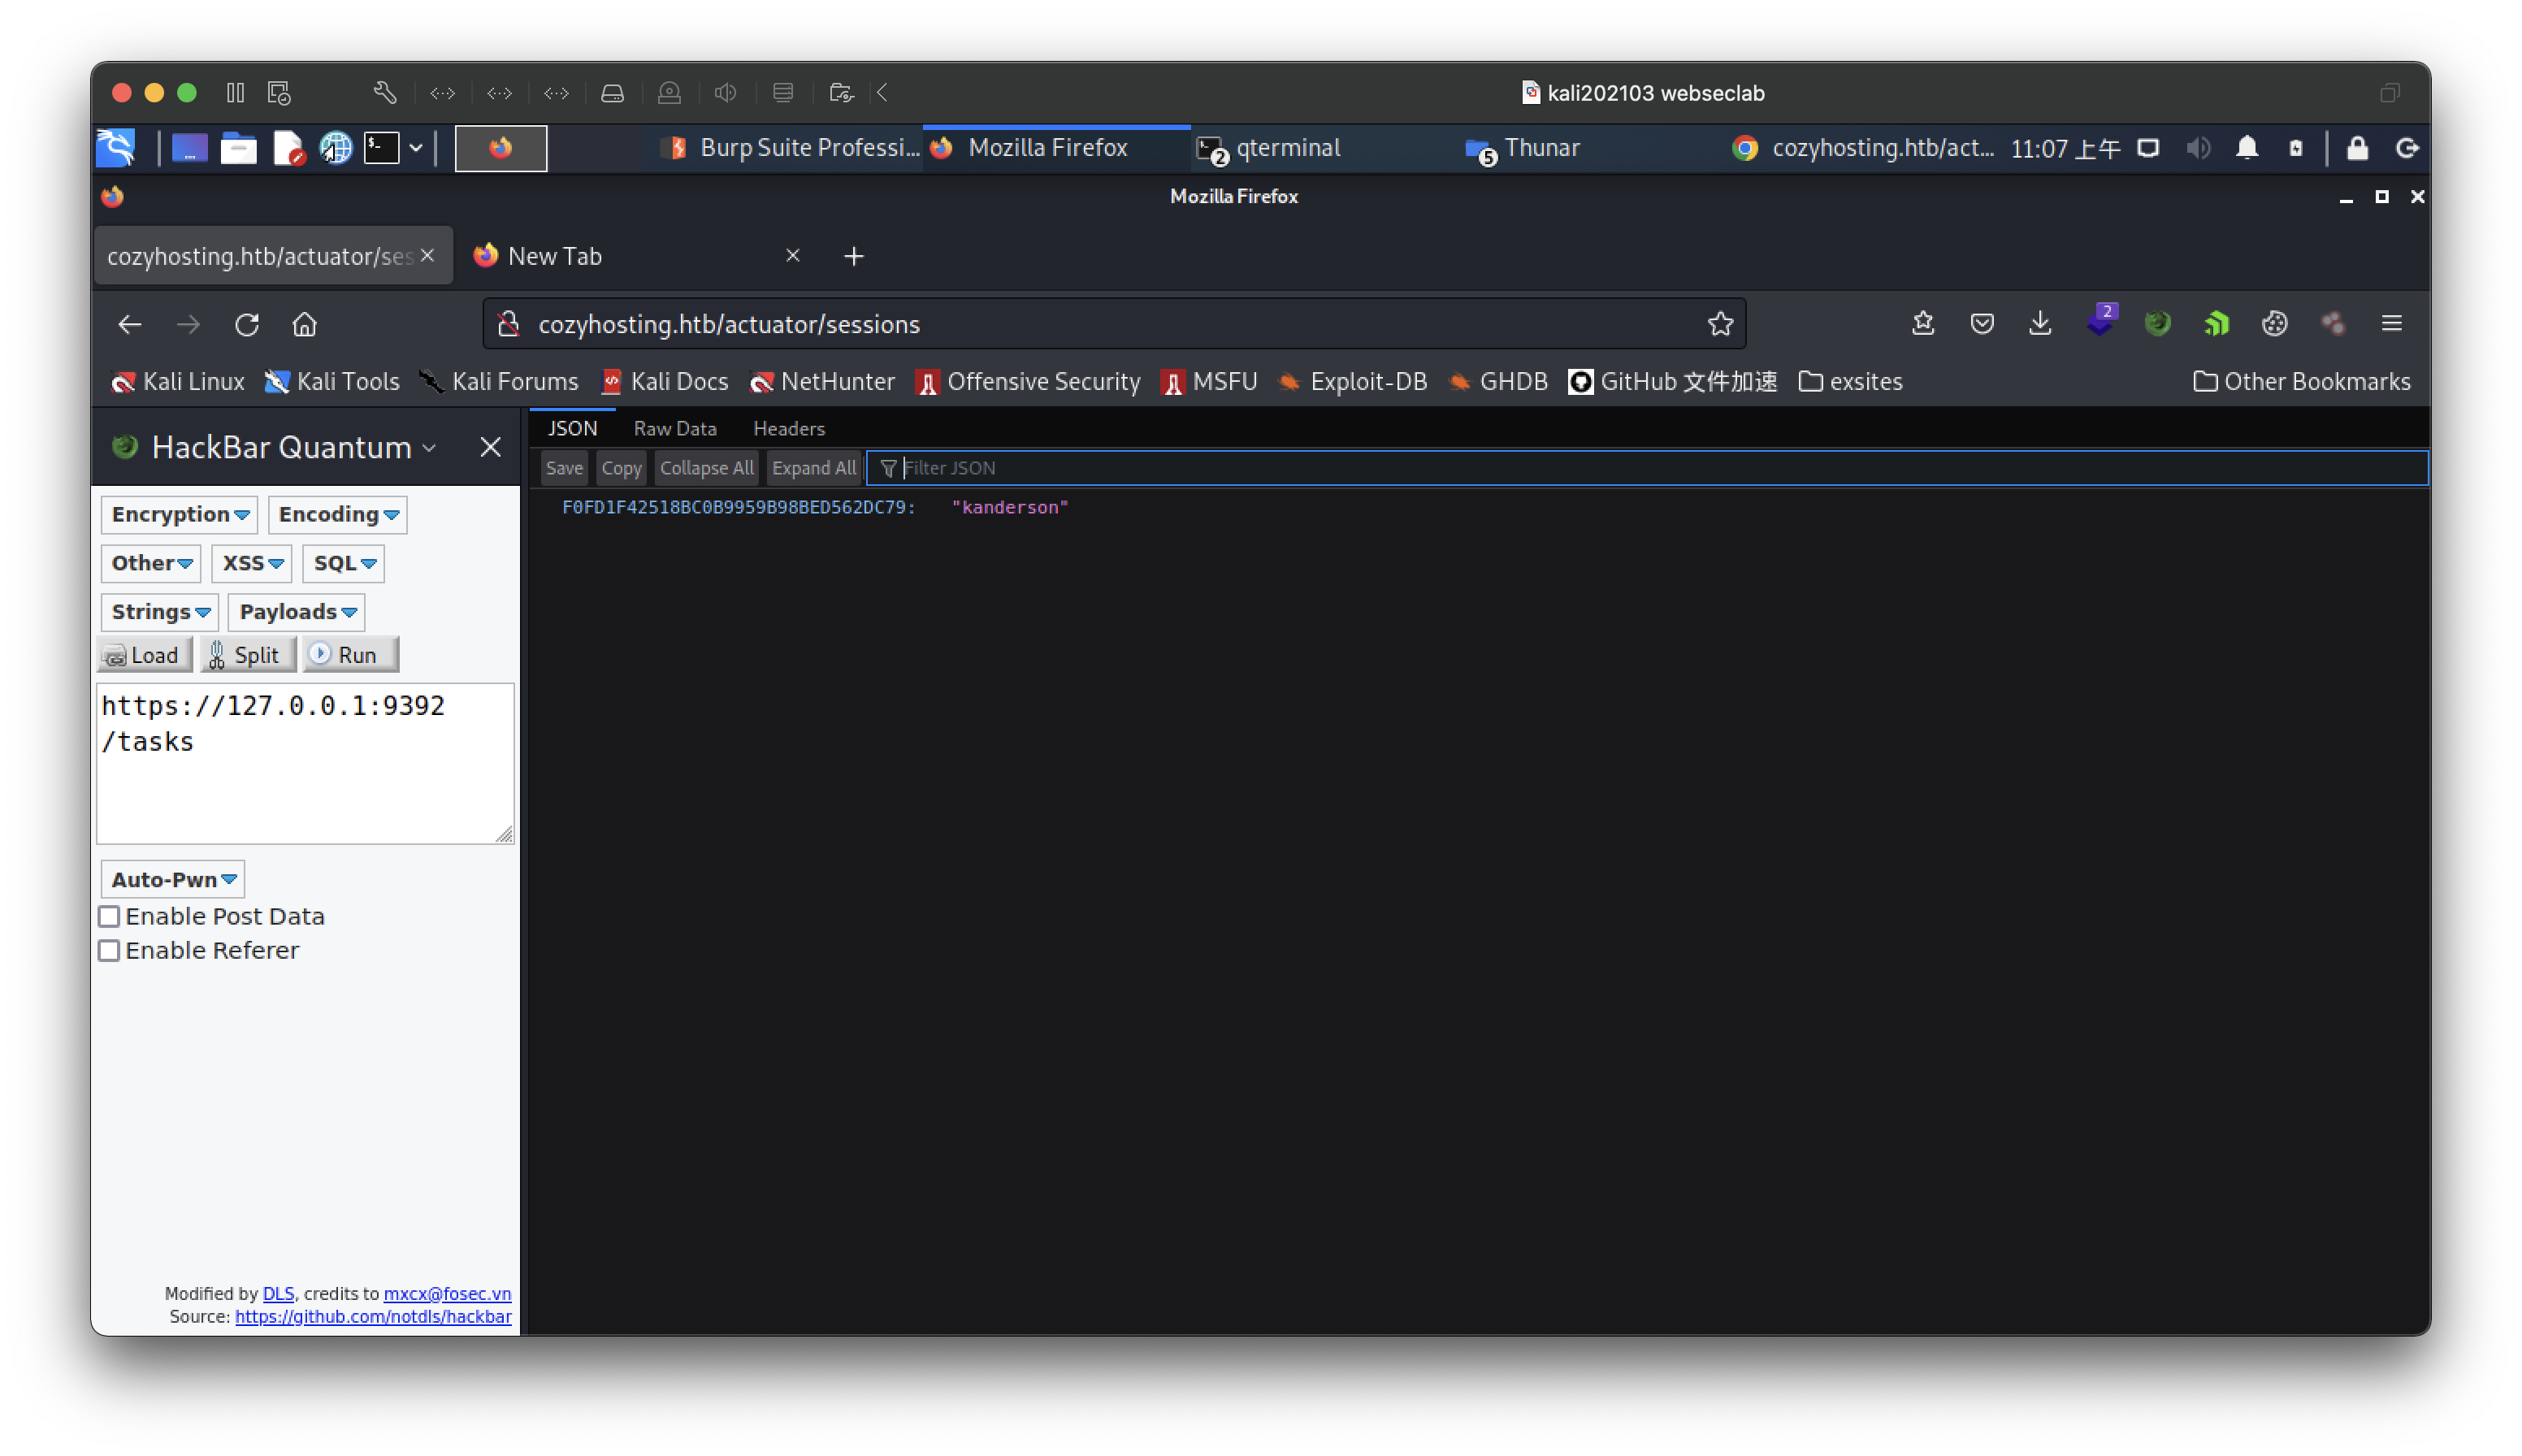Click the Headers tab in response viewer
Viewport: 2522px width, 1456px height.
tap(789, 428)
